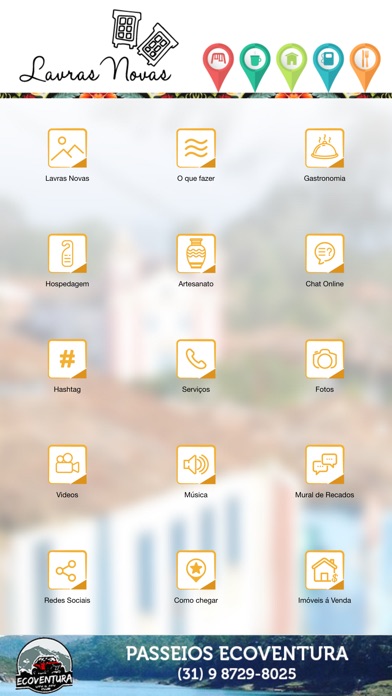
Task: Tap the 'Chat Online' label
Action: click(x=325, y=284)
